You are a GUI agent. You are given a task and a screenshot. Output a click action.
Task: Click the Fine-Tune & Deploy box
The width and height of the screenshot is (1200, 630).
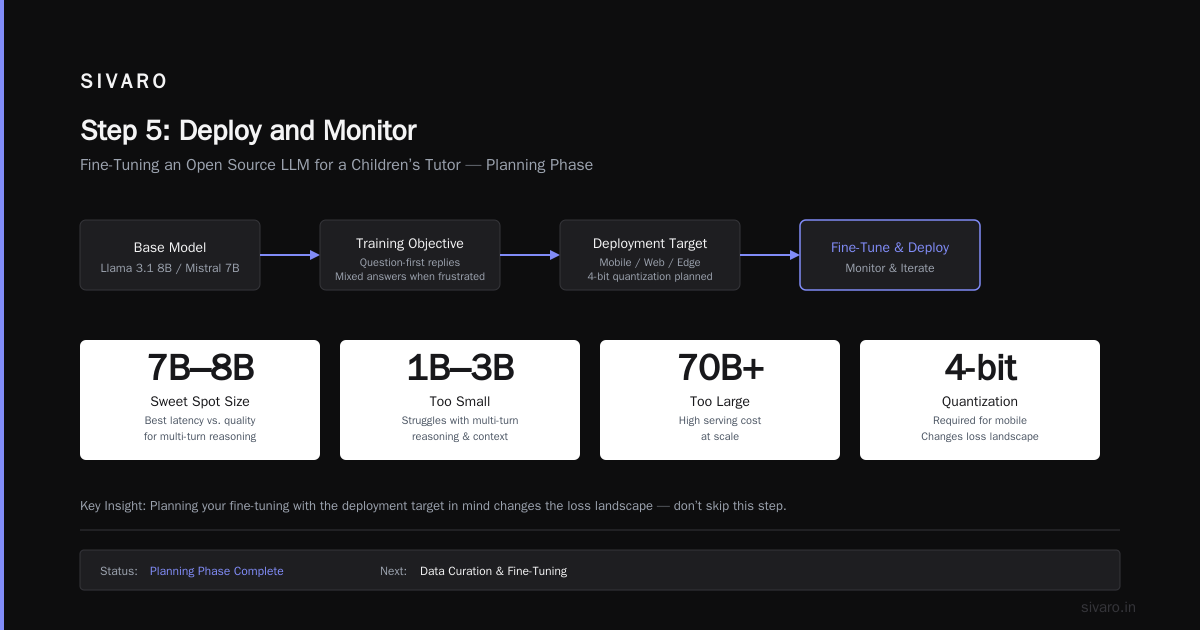[x=890, y=255]
